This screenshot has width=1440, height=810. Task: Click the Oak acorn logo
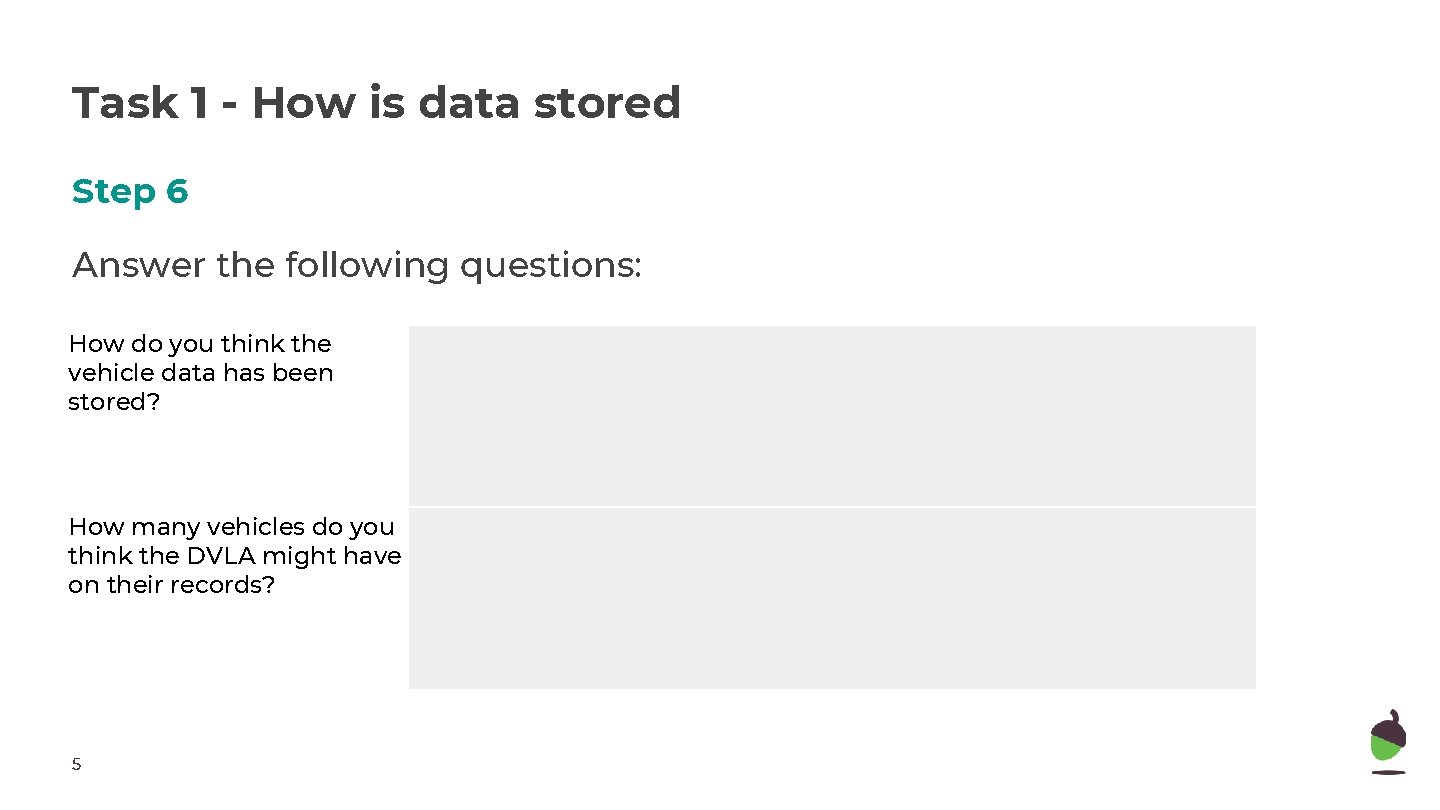coord(1387,741)
